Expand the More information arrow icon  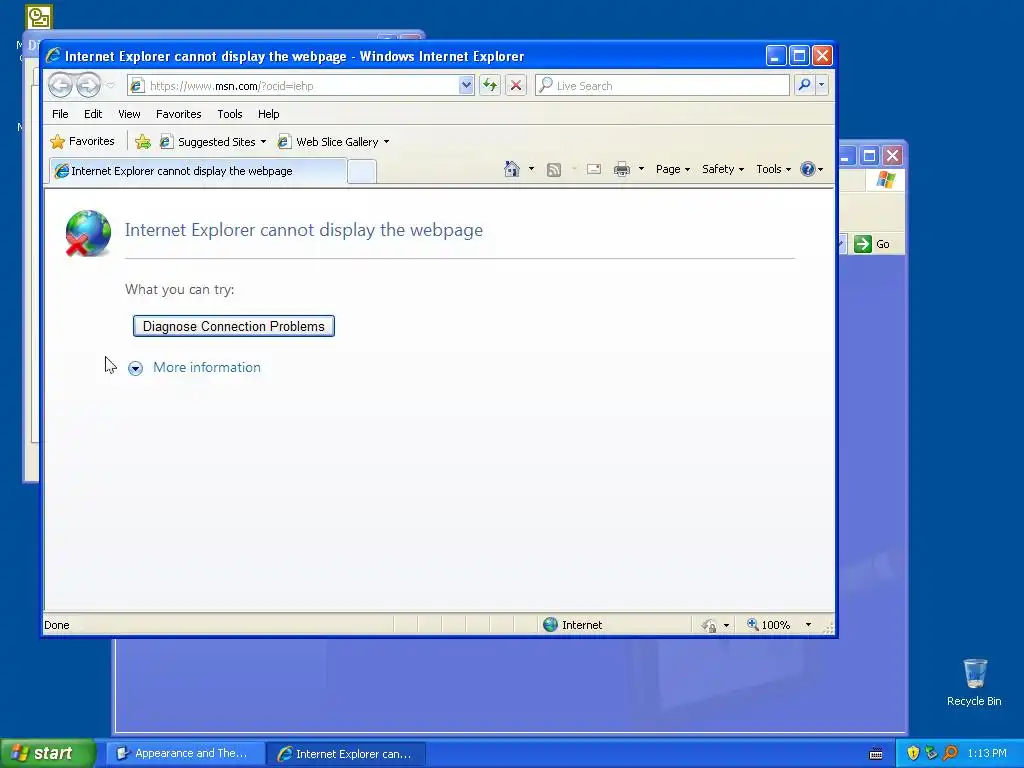135,368
